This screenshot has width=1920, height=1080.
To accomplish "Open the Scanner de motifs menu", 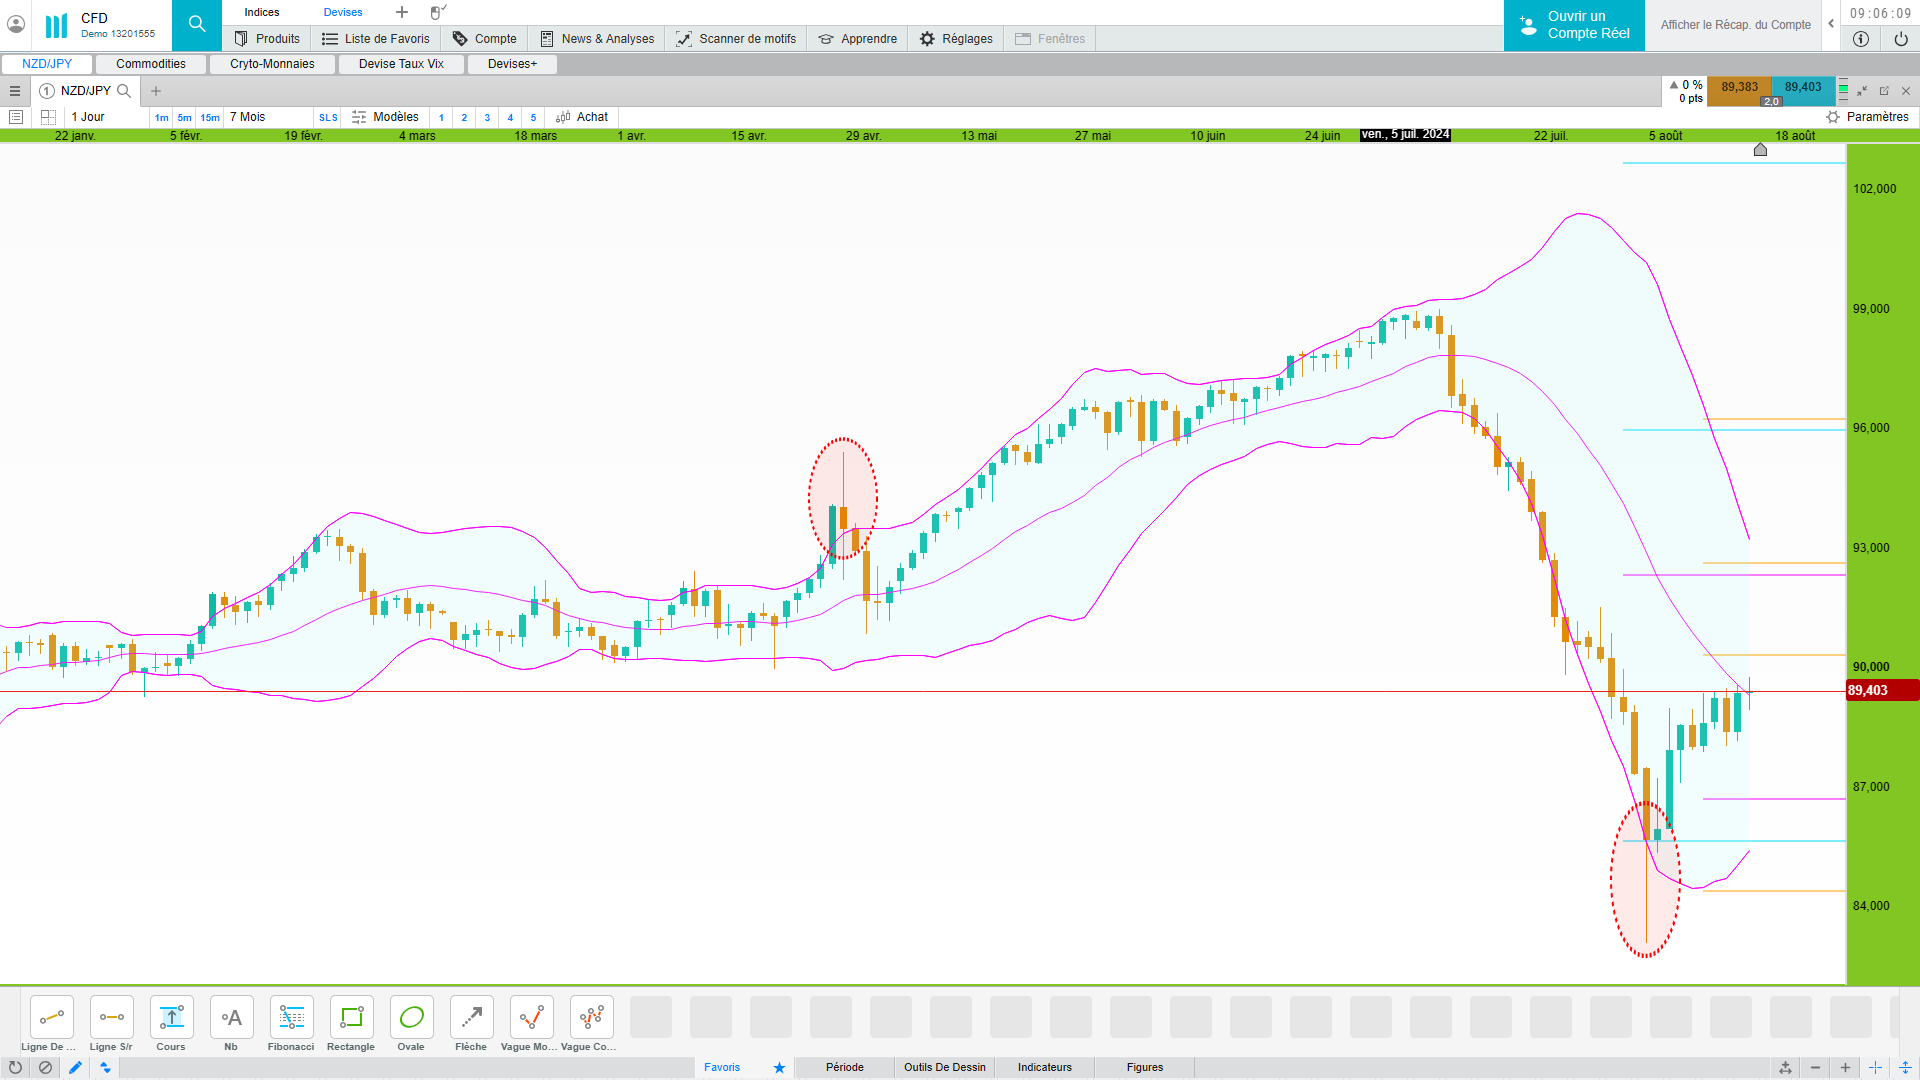I will 736,39.
